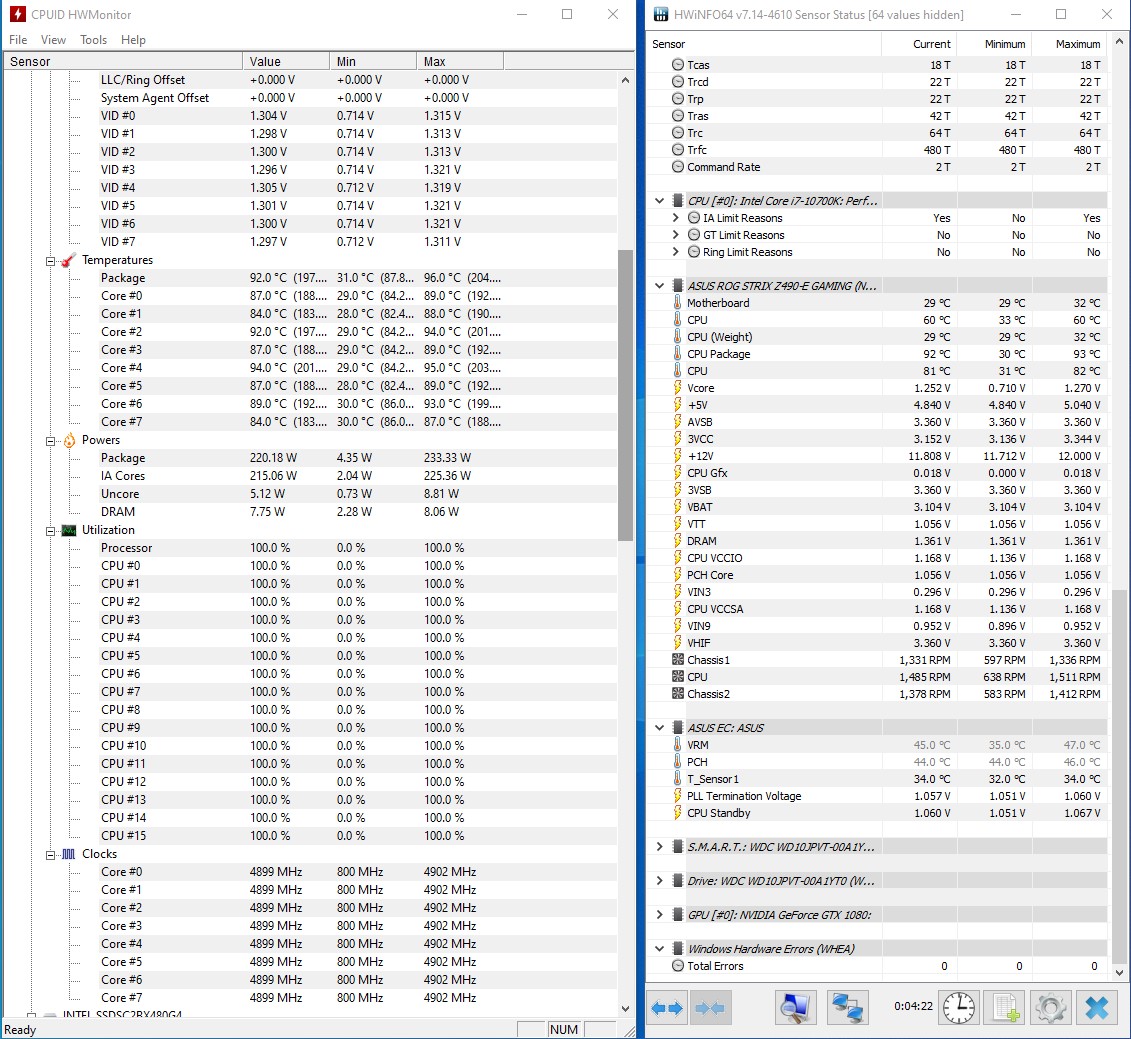Viewport: 1131px width, 1039px height.
Task: Collapse the ASUS EC: ASUS sensor group
Action: 659,727
